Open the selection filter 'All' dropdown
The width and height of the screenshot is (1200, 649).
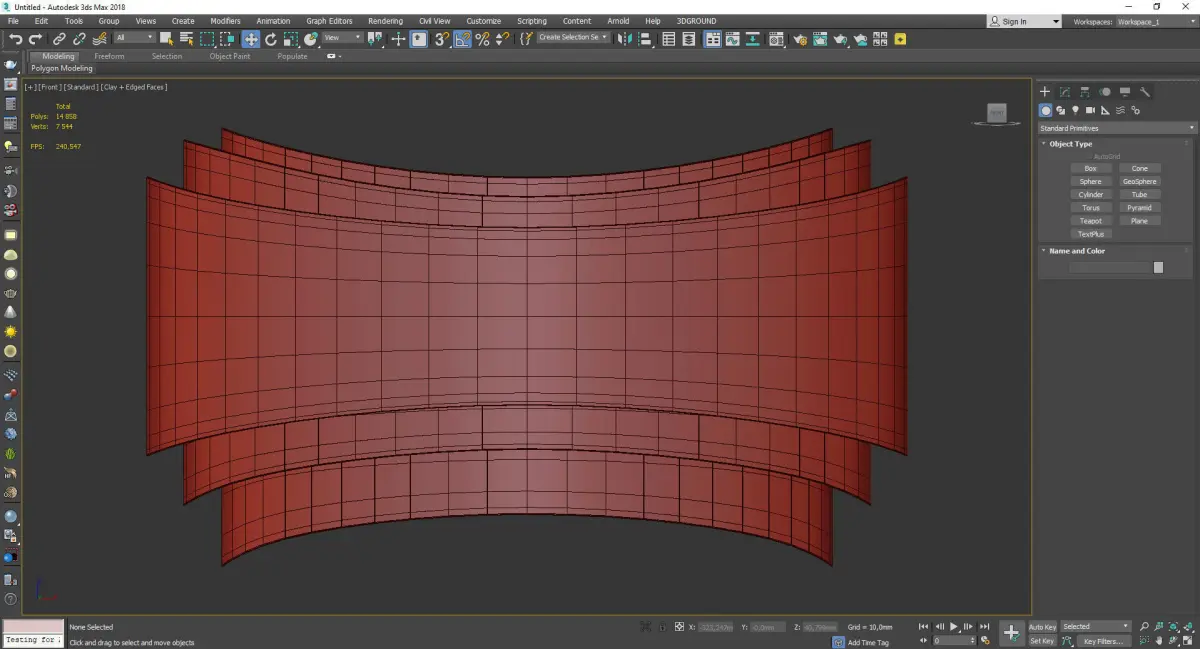[134, 38]
